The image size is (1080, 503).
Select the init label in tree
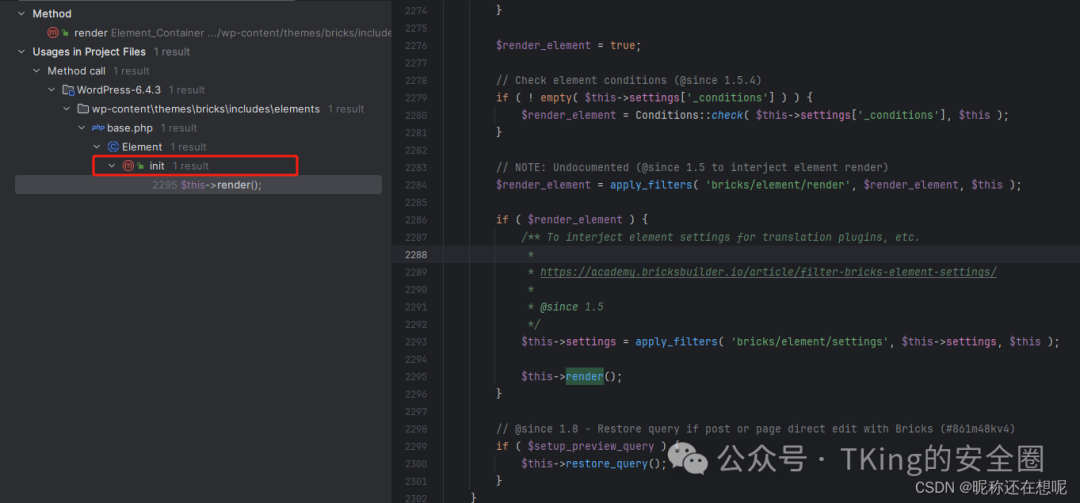tap(157, 166)
